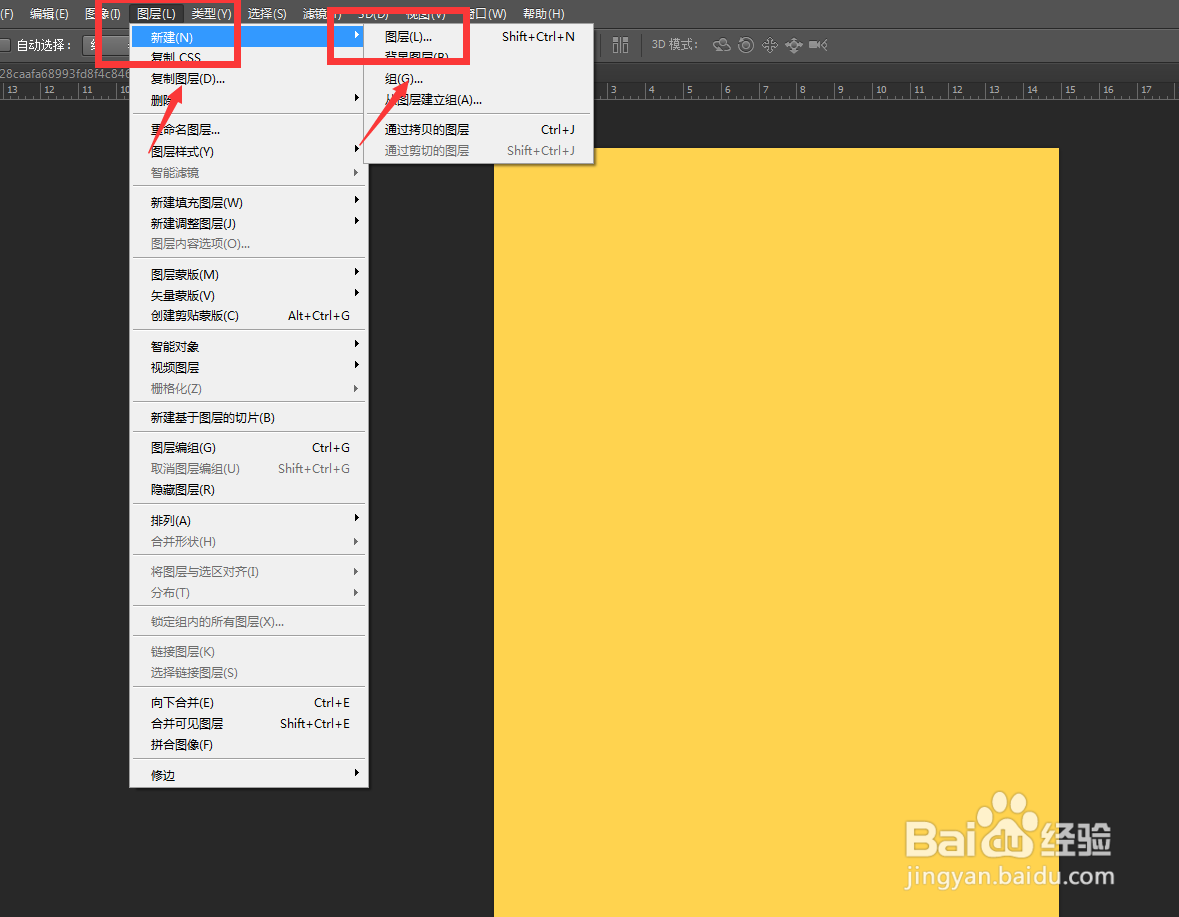Viewport: 1179px width, 917px height.
Task: Choose 合并可见图层 entry
Action: [248, 723]
